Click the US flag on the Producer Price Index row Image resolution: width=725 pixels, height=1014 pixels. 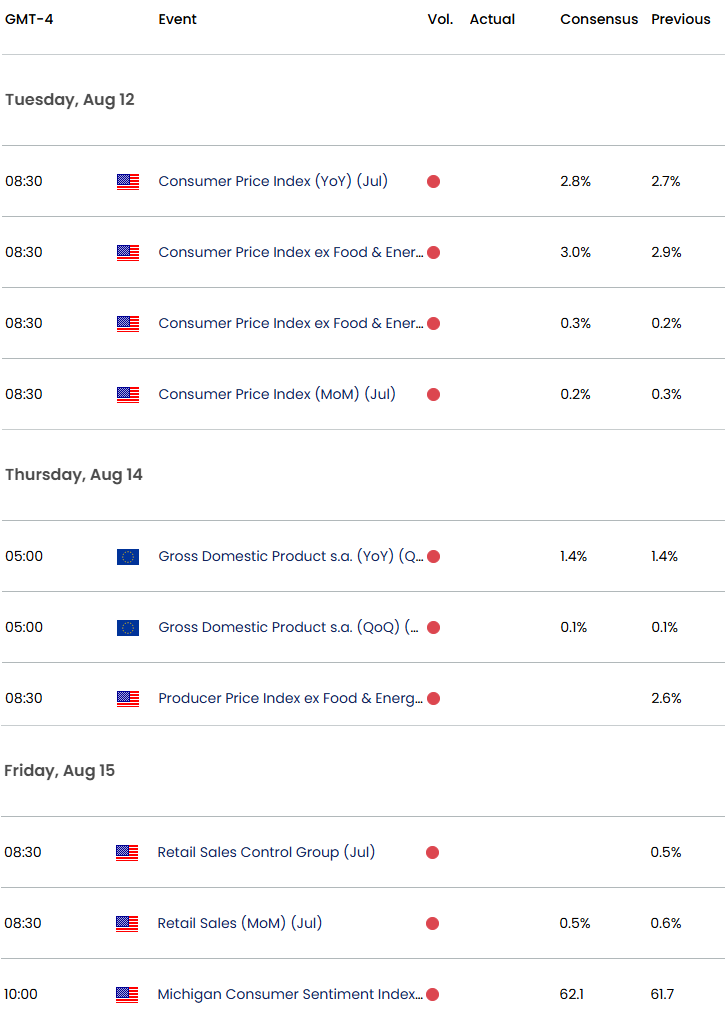point(128,699)
